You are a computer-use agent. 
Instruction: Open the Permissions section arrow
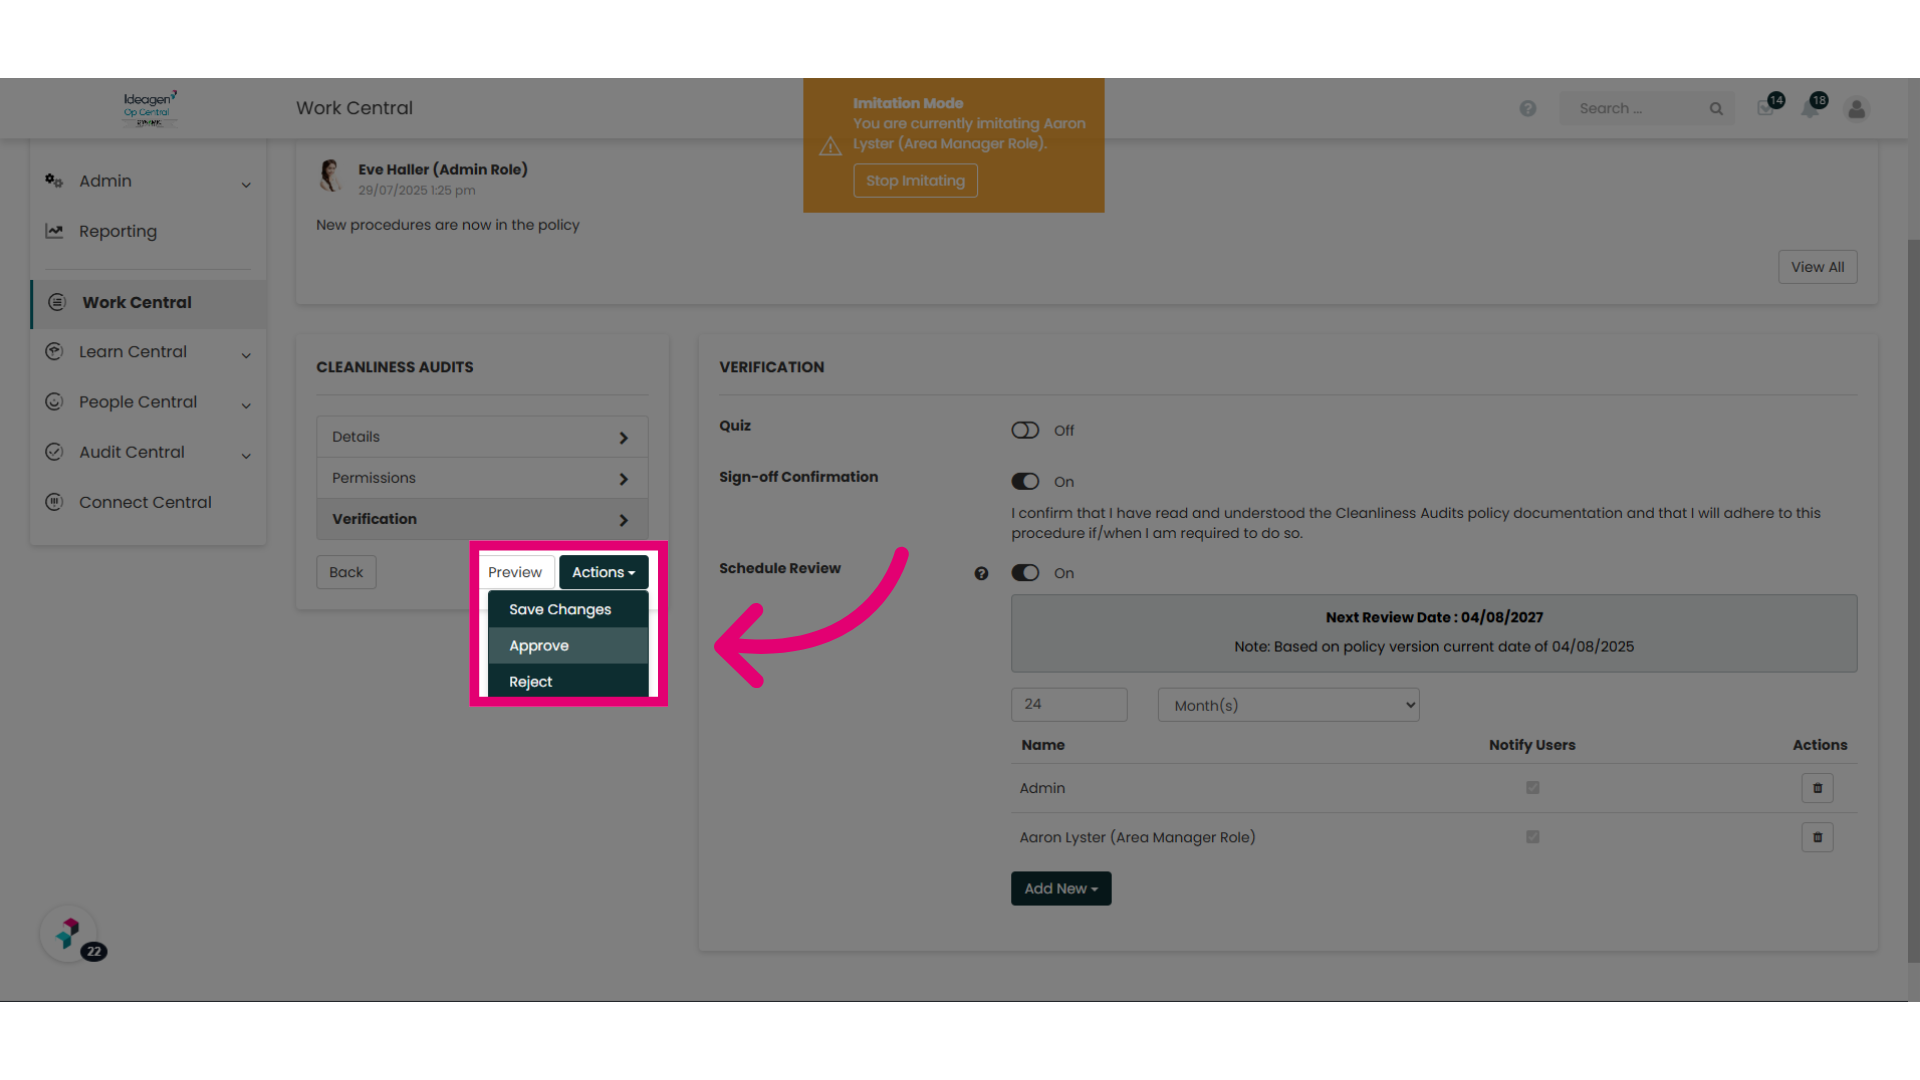pyautogui.click(x=623, y=479)
